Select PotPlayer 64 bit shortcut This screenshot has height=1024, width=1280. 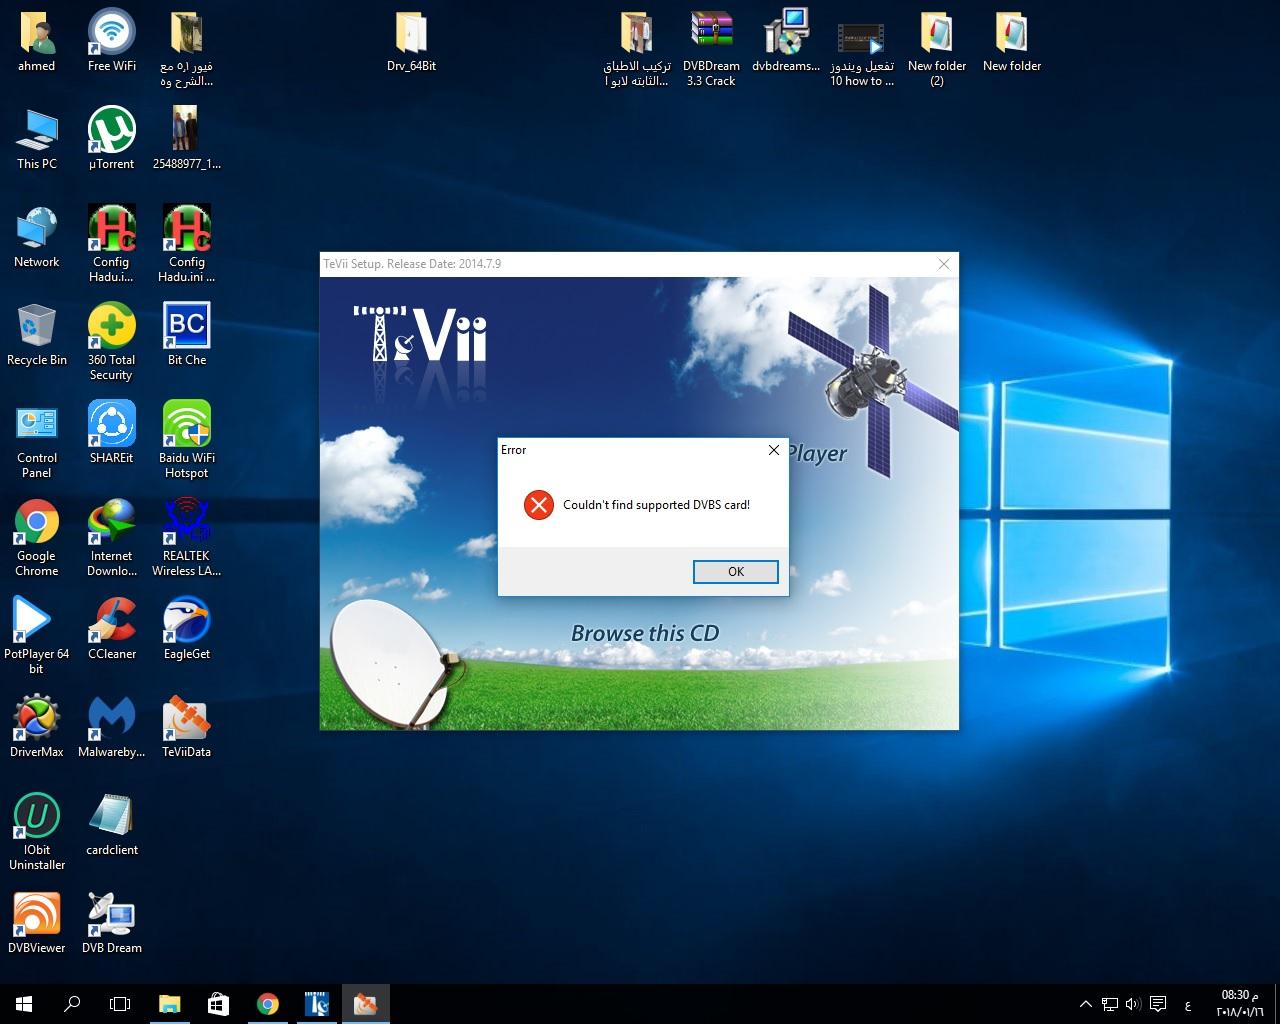pyautogui.click(x=37, y=636)
